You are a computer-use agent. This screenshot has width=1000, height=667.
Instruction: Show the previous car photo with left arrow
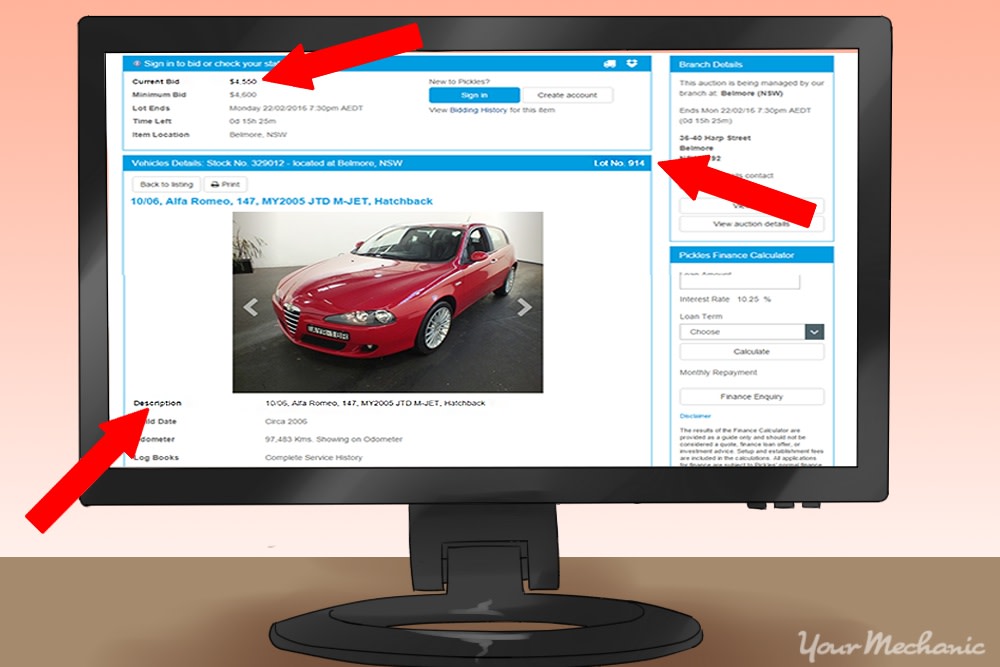tap(251, 307)
